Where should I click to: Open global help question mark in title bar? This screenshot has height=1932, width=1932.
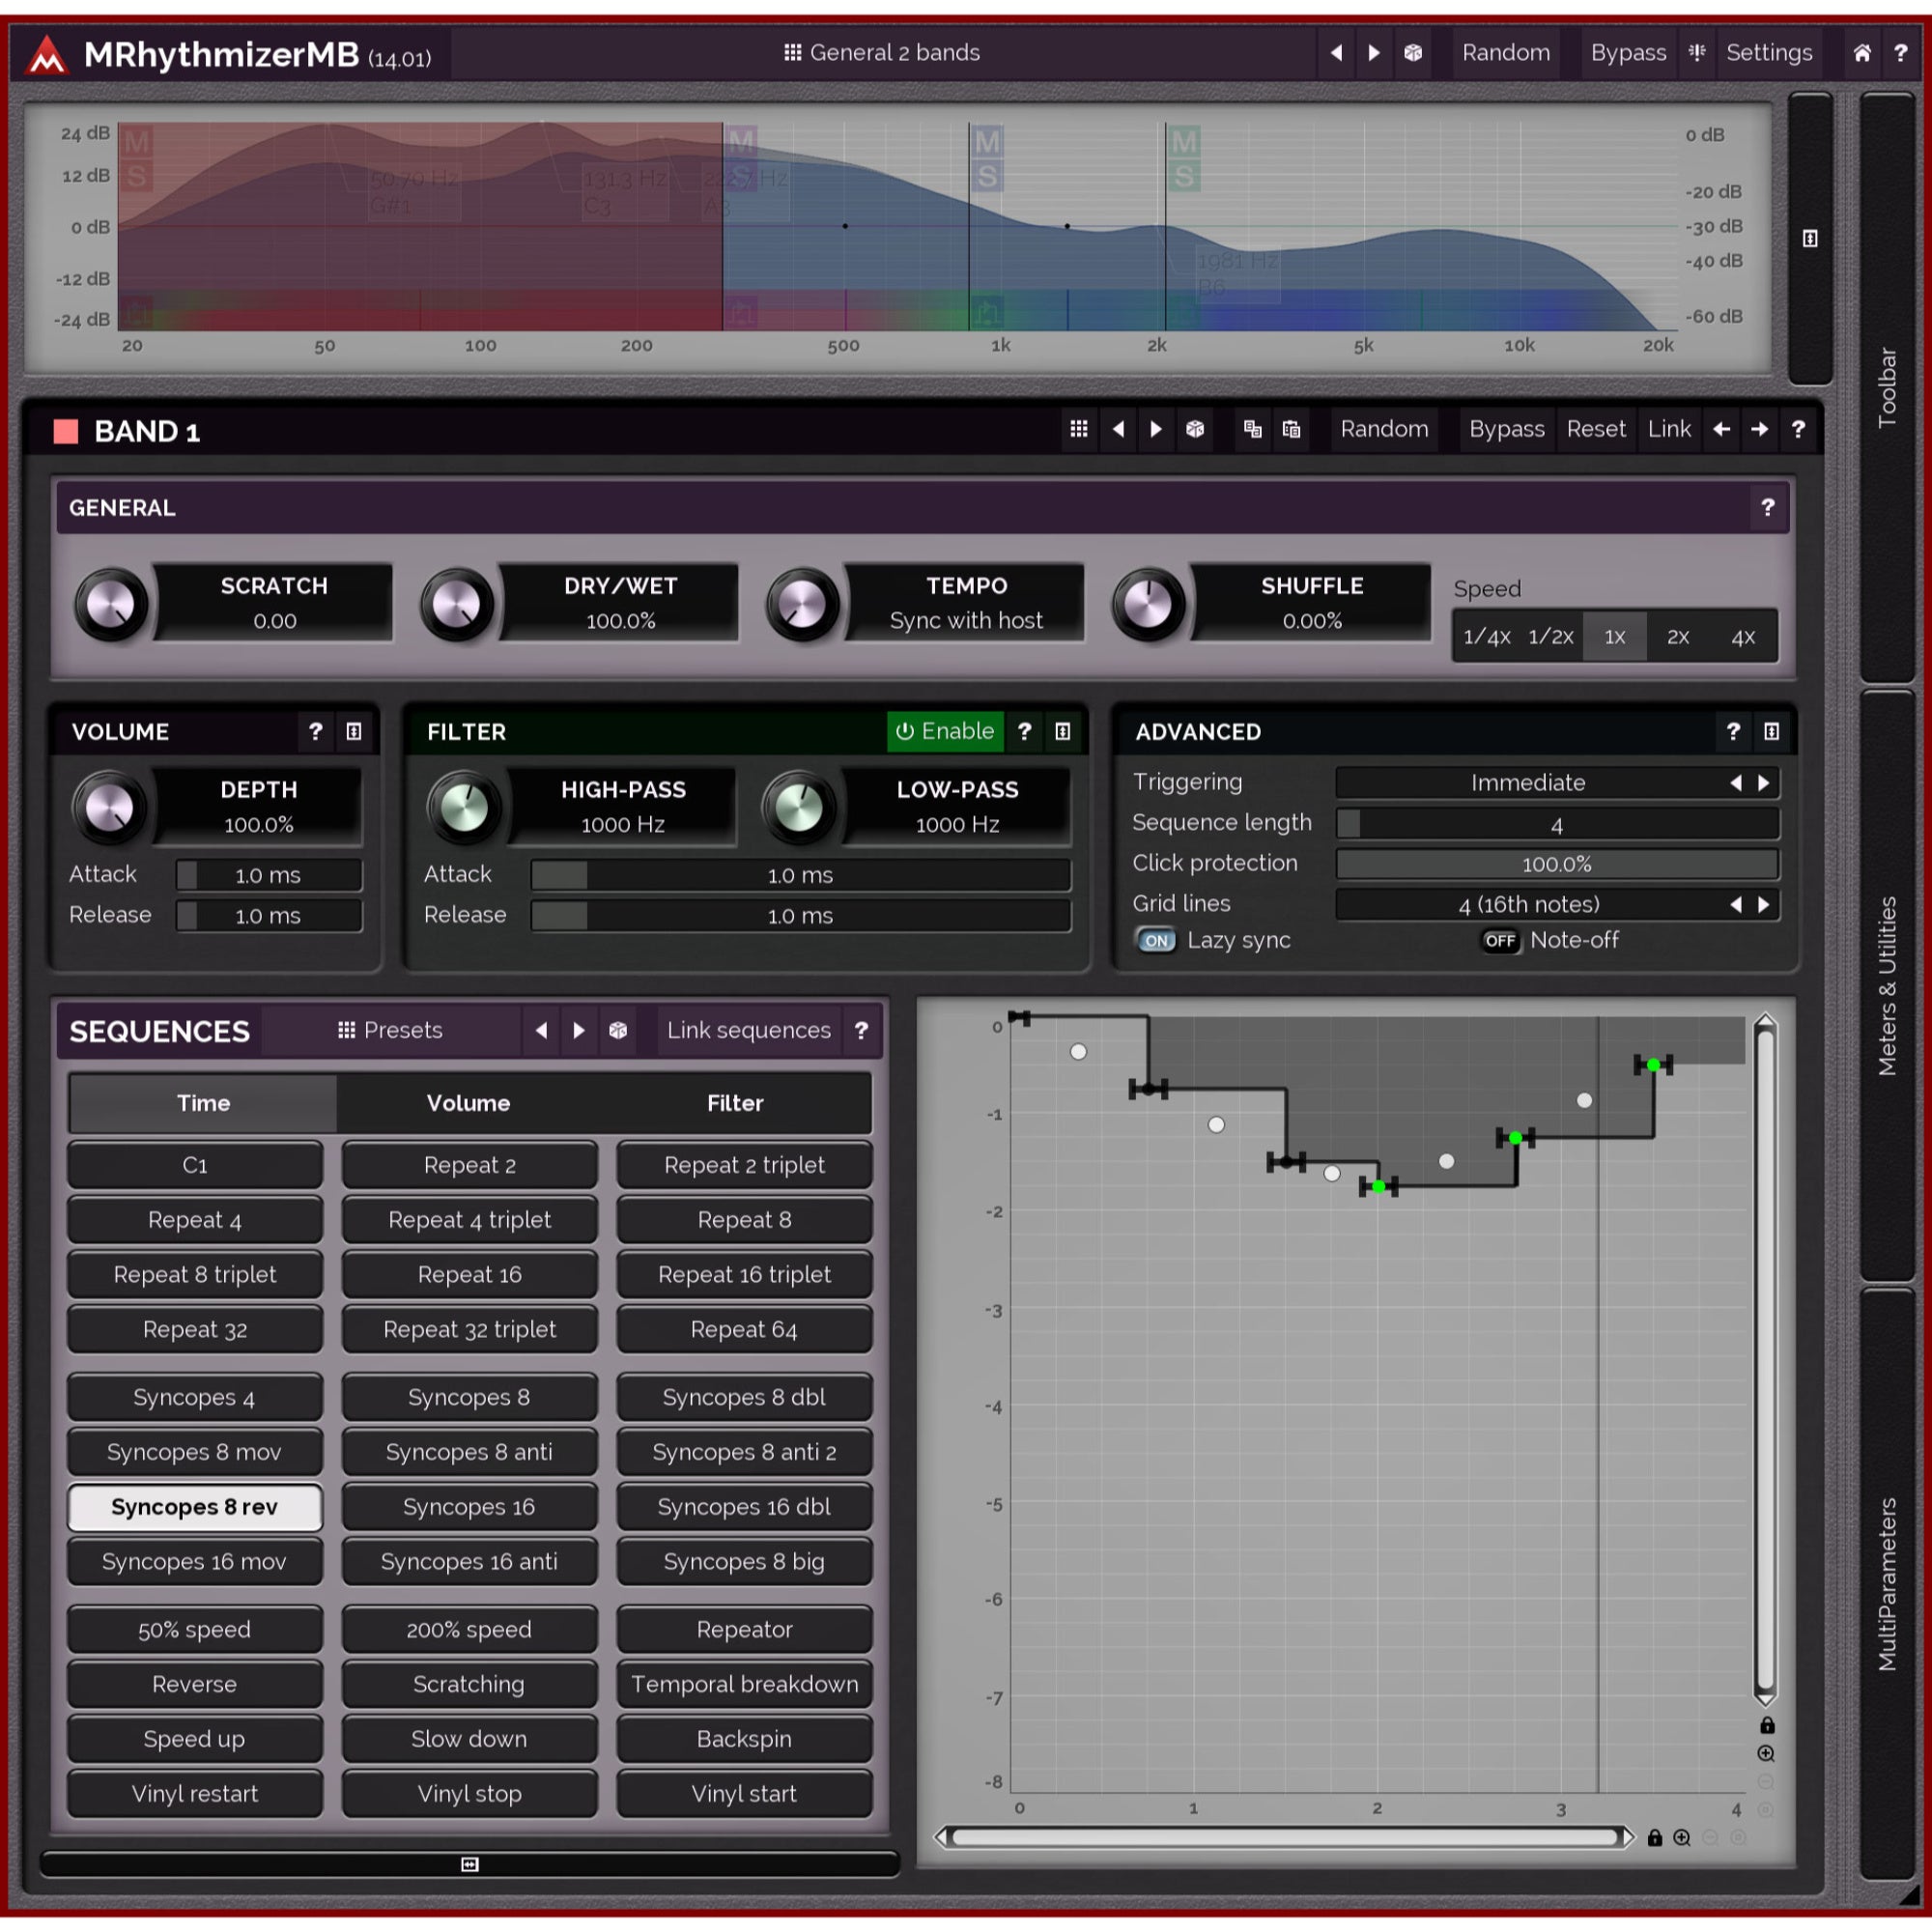point(1900,53)
